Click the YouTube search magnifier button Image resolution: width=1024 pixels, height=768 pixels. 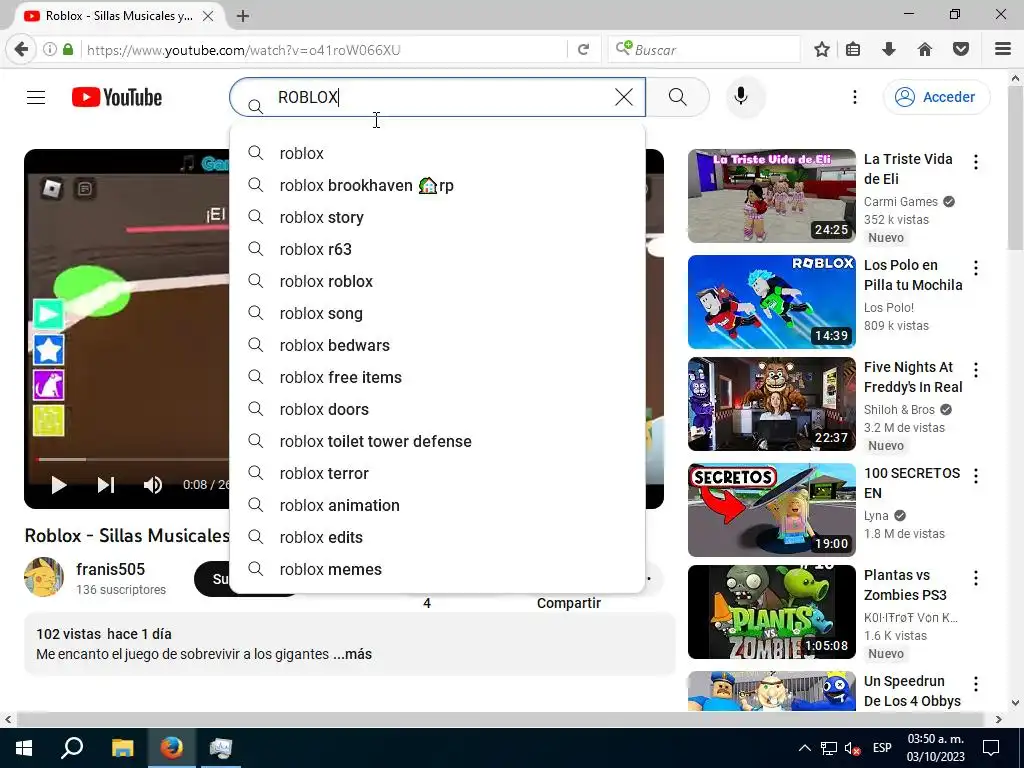point(678,97)
